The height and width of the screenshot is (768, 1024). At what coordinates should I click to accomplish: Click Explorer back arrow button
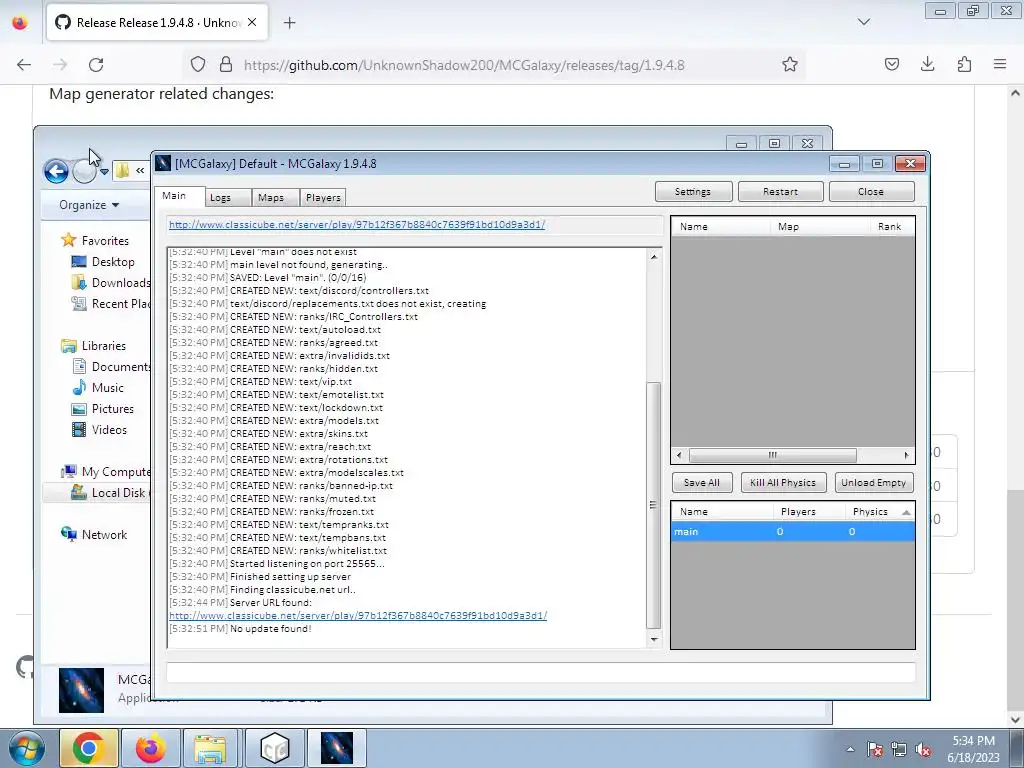click(x=56, y=171)
